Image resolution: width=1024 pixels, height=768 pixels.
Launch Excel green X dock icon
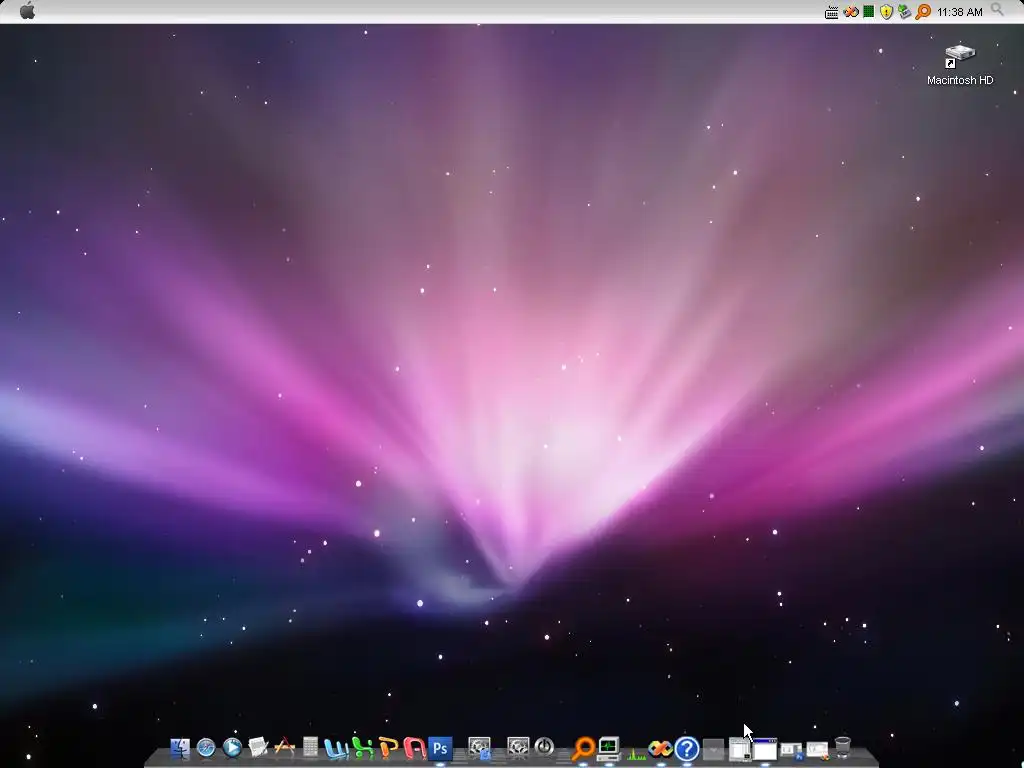(362, 748)
